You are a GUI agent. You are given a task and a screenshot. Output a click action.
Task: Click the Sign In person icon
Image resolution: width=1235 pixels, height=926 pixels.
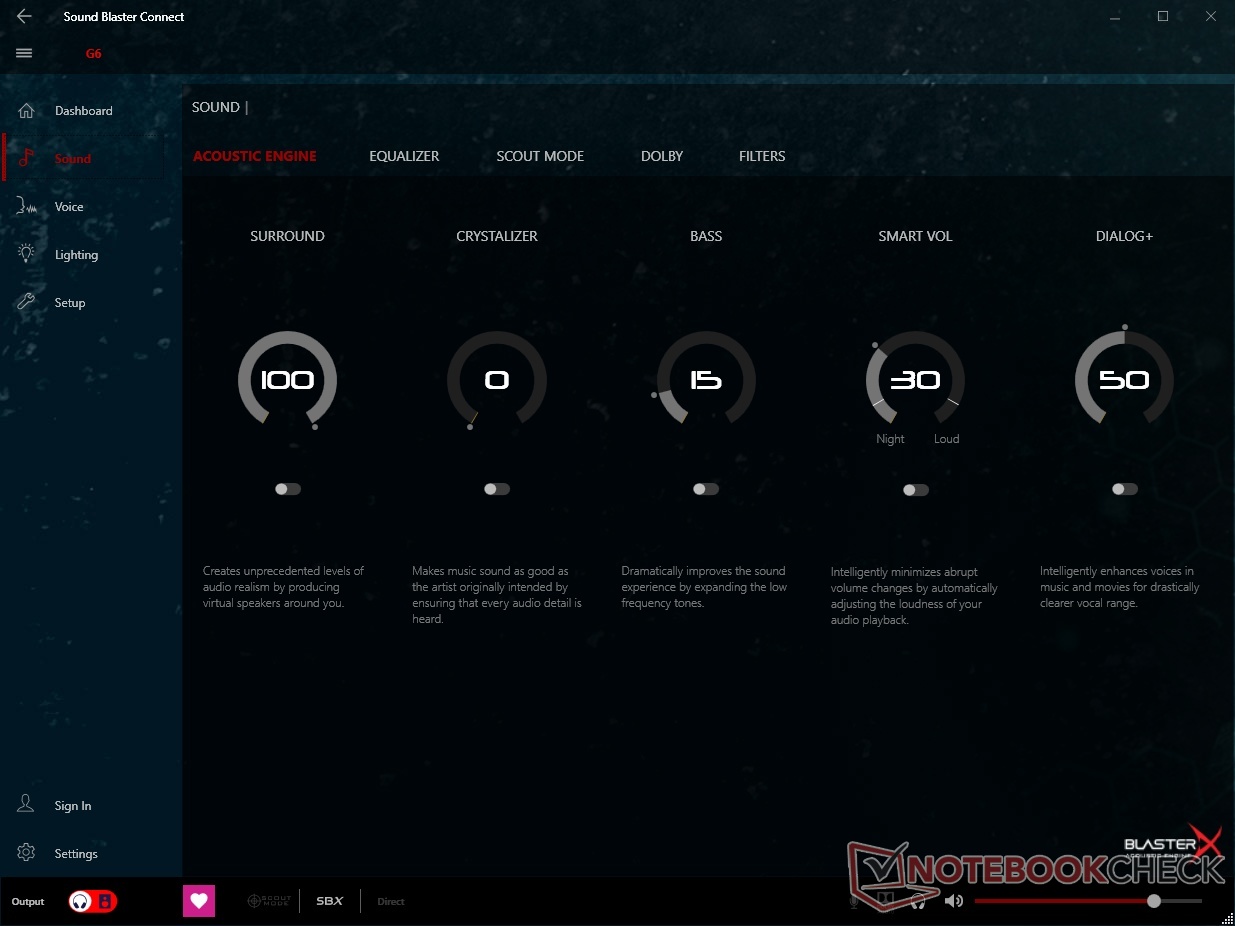27,805
